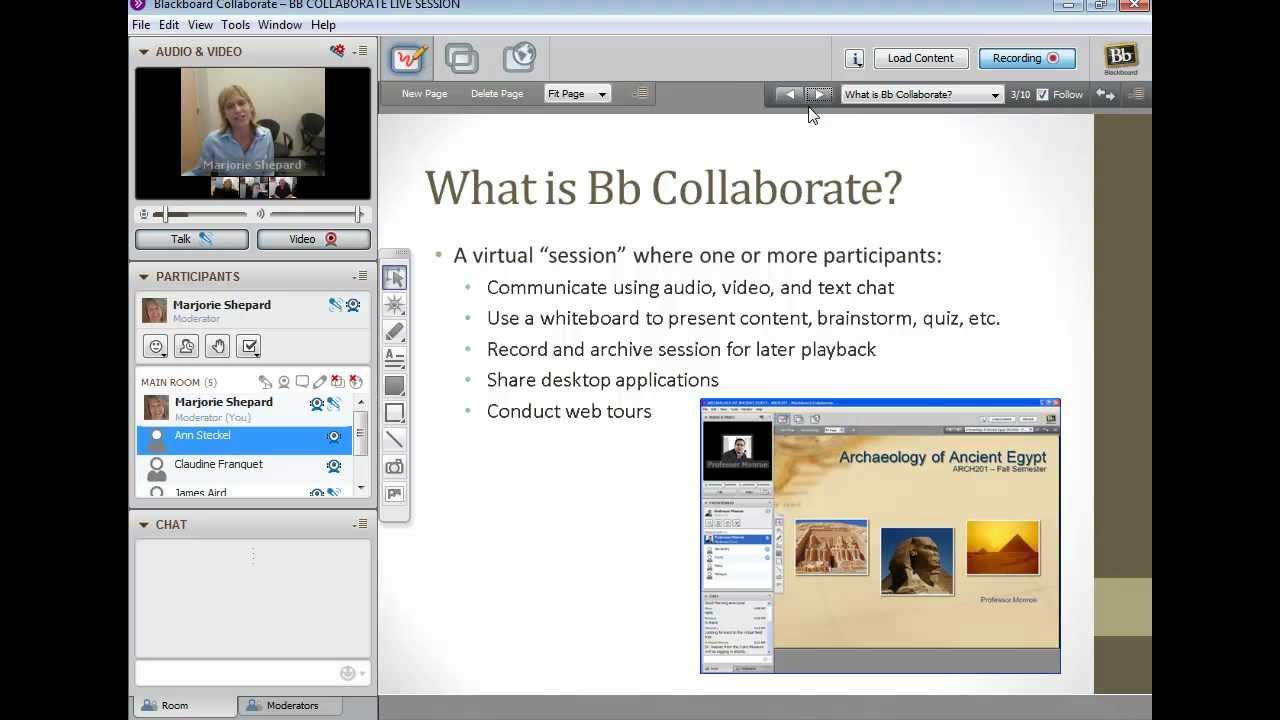
Task: Click the New Page button
Action: click(x=424, y=94)
